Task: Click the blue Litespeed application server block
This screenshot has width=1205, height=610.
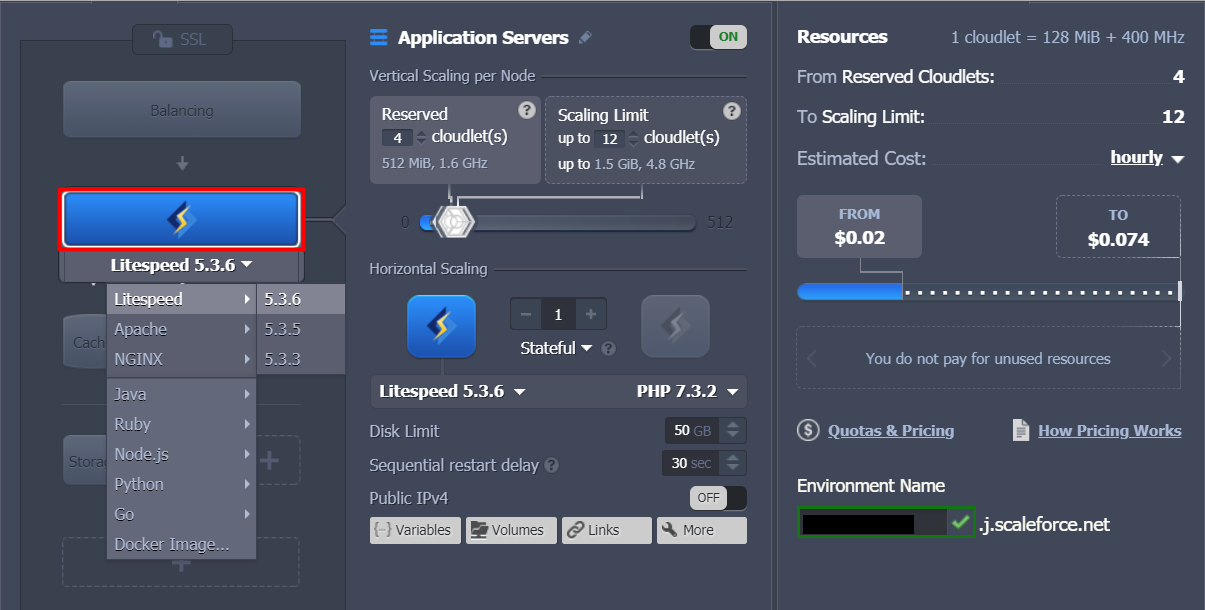Action: point(181,219)
